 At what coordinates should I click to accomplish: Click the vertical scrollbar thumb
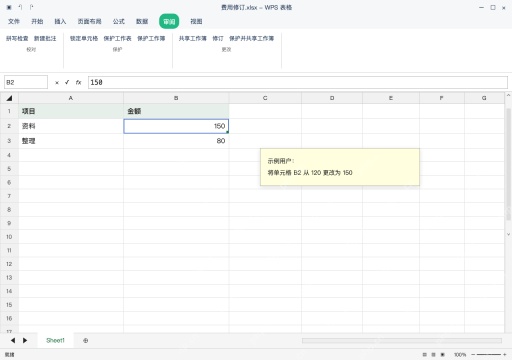pyautogui.click(x=508, y=164)
